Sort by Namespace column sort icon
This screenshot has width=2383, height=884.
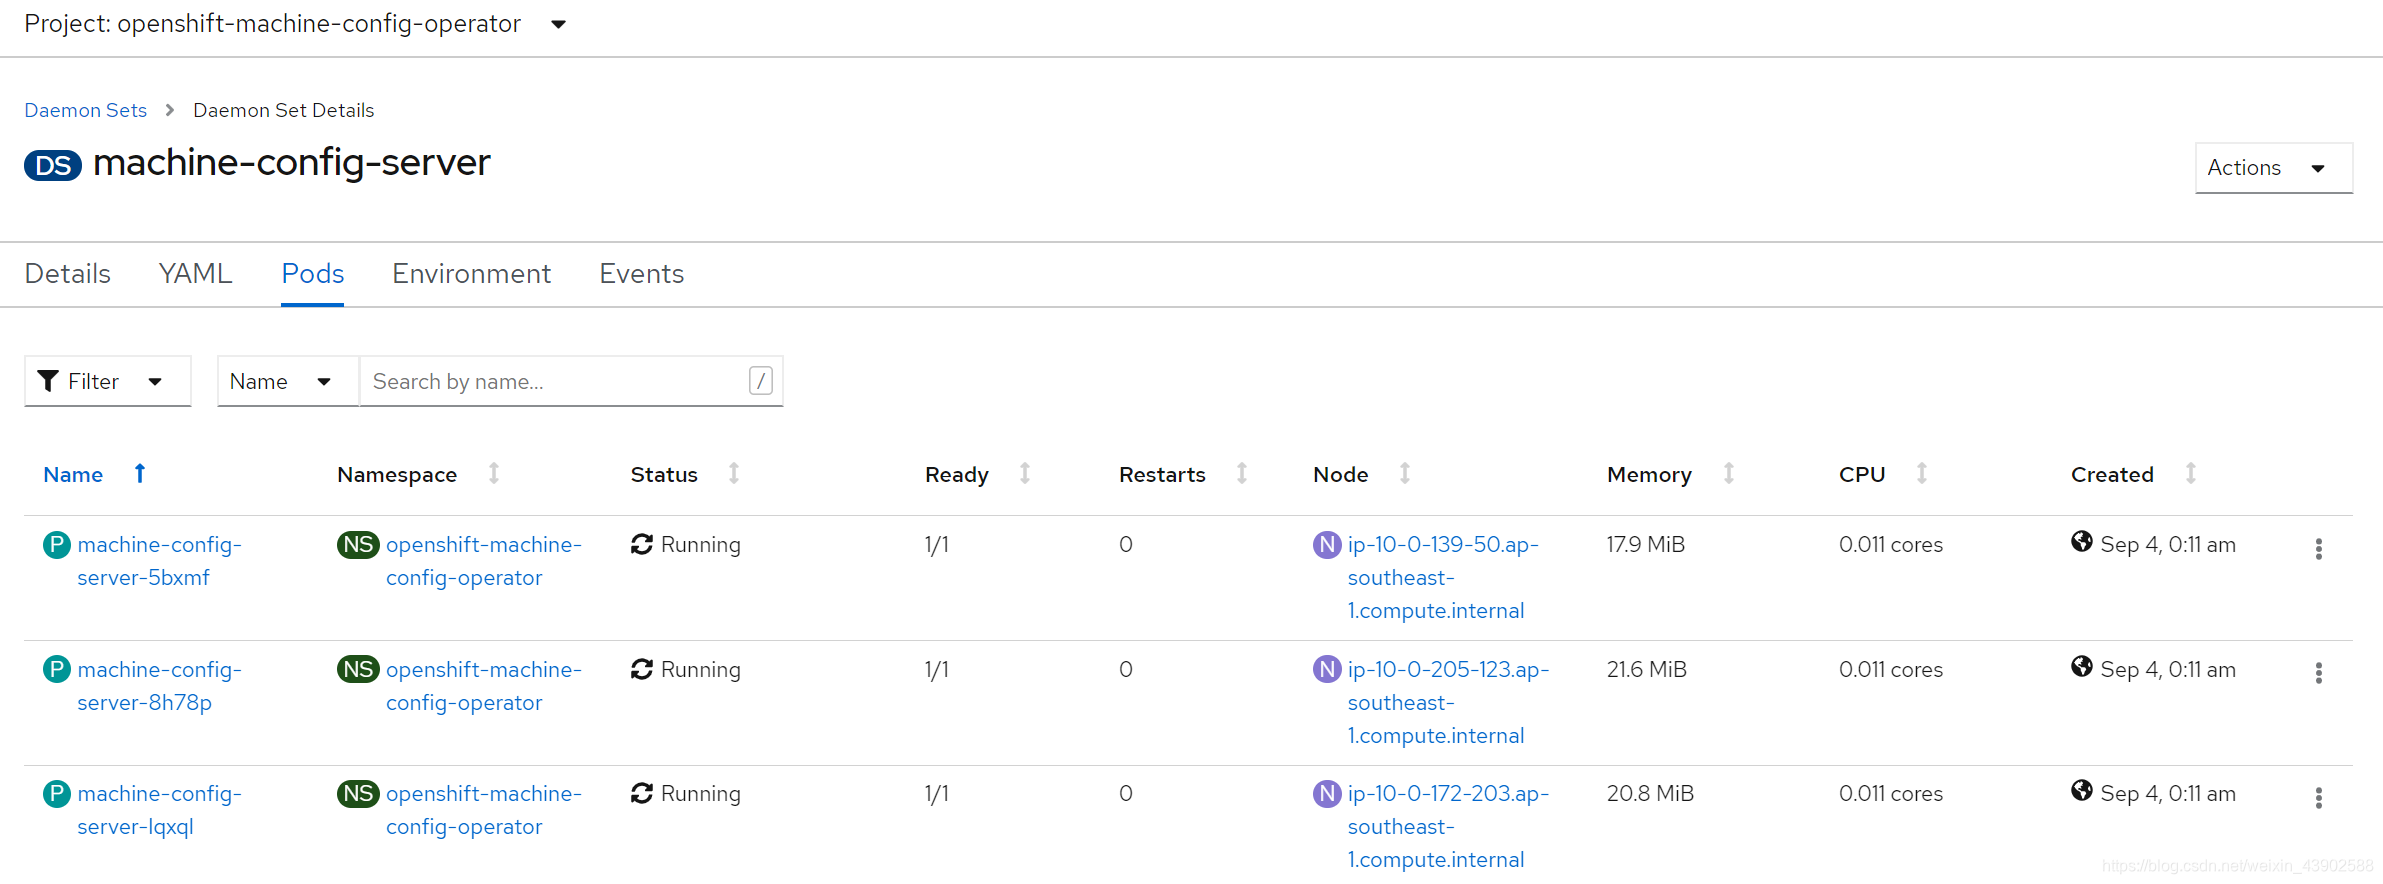coord(494,474)
